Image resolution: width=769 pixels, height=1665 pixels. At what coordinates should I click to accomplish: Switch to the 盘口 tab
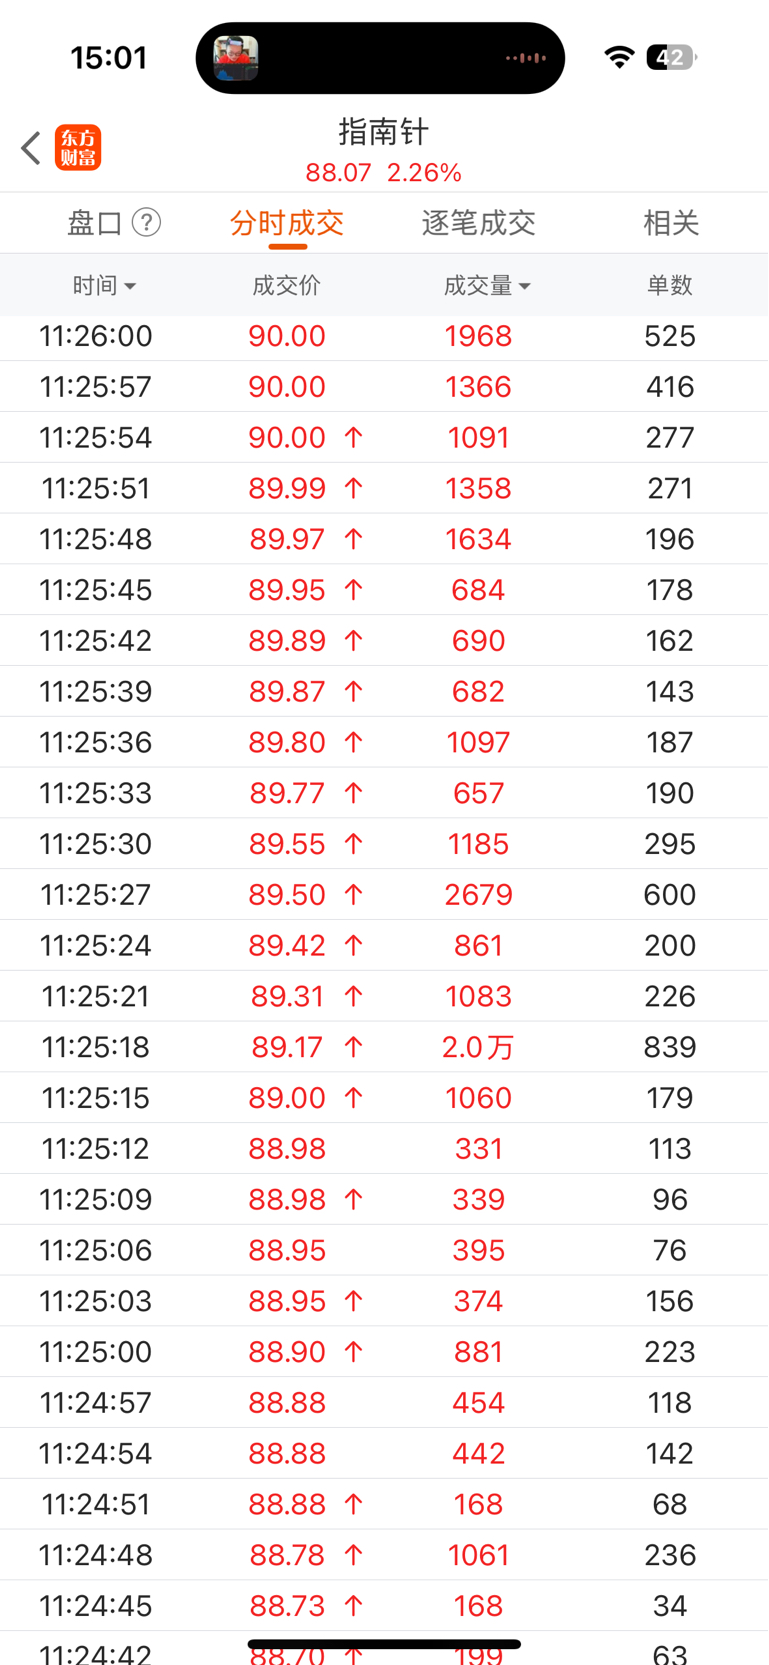[95, 222]
